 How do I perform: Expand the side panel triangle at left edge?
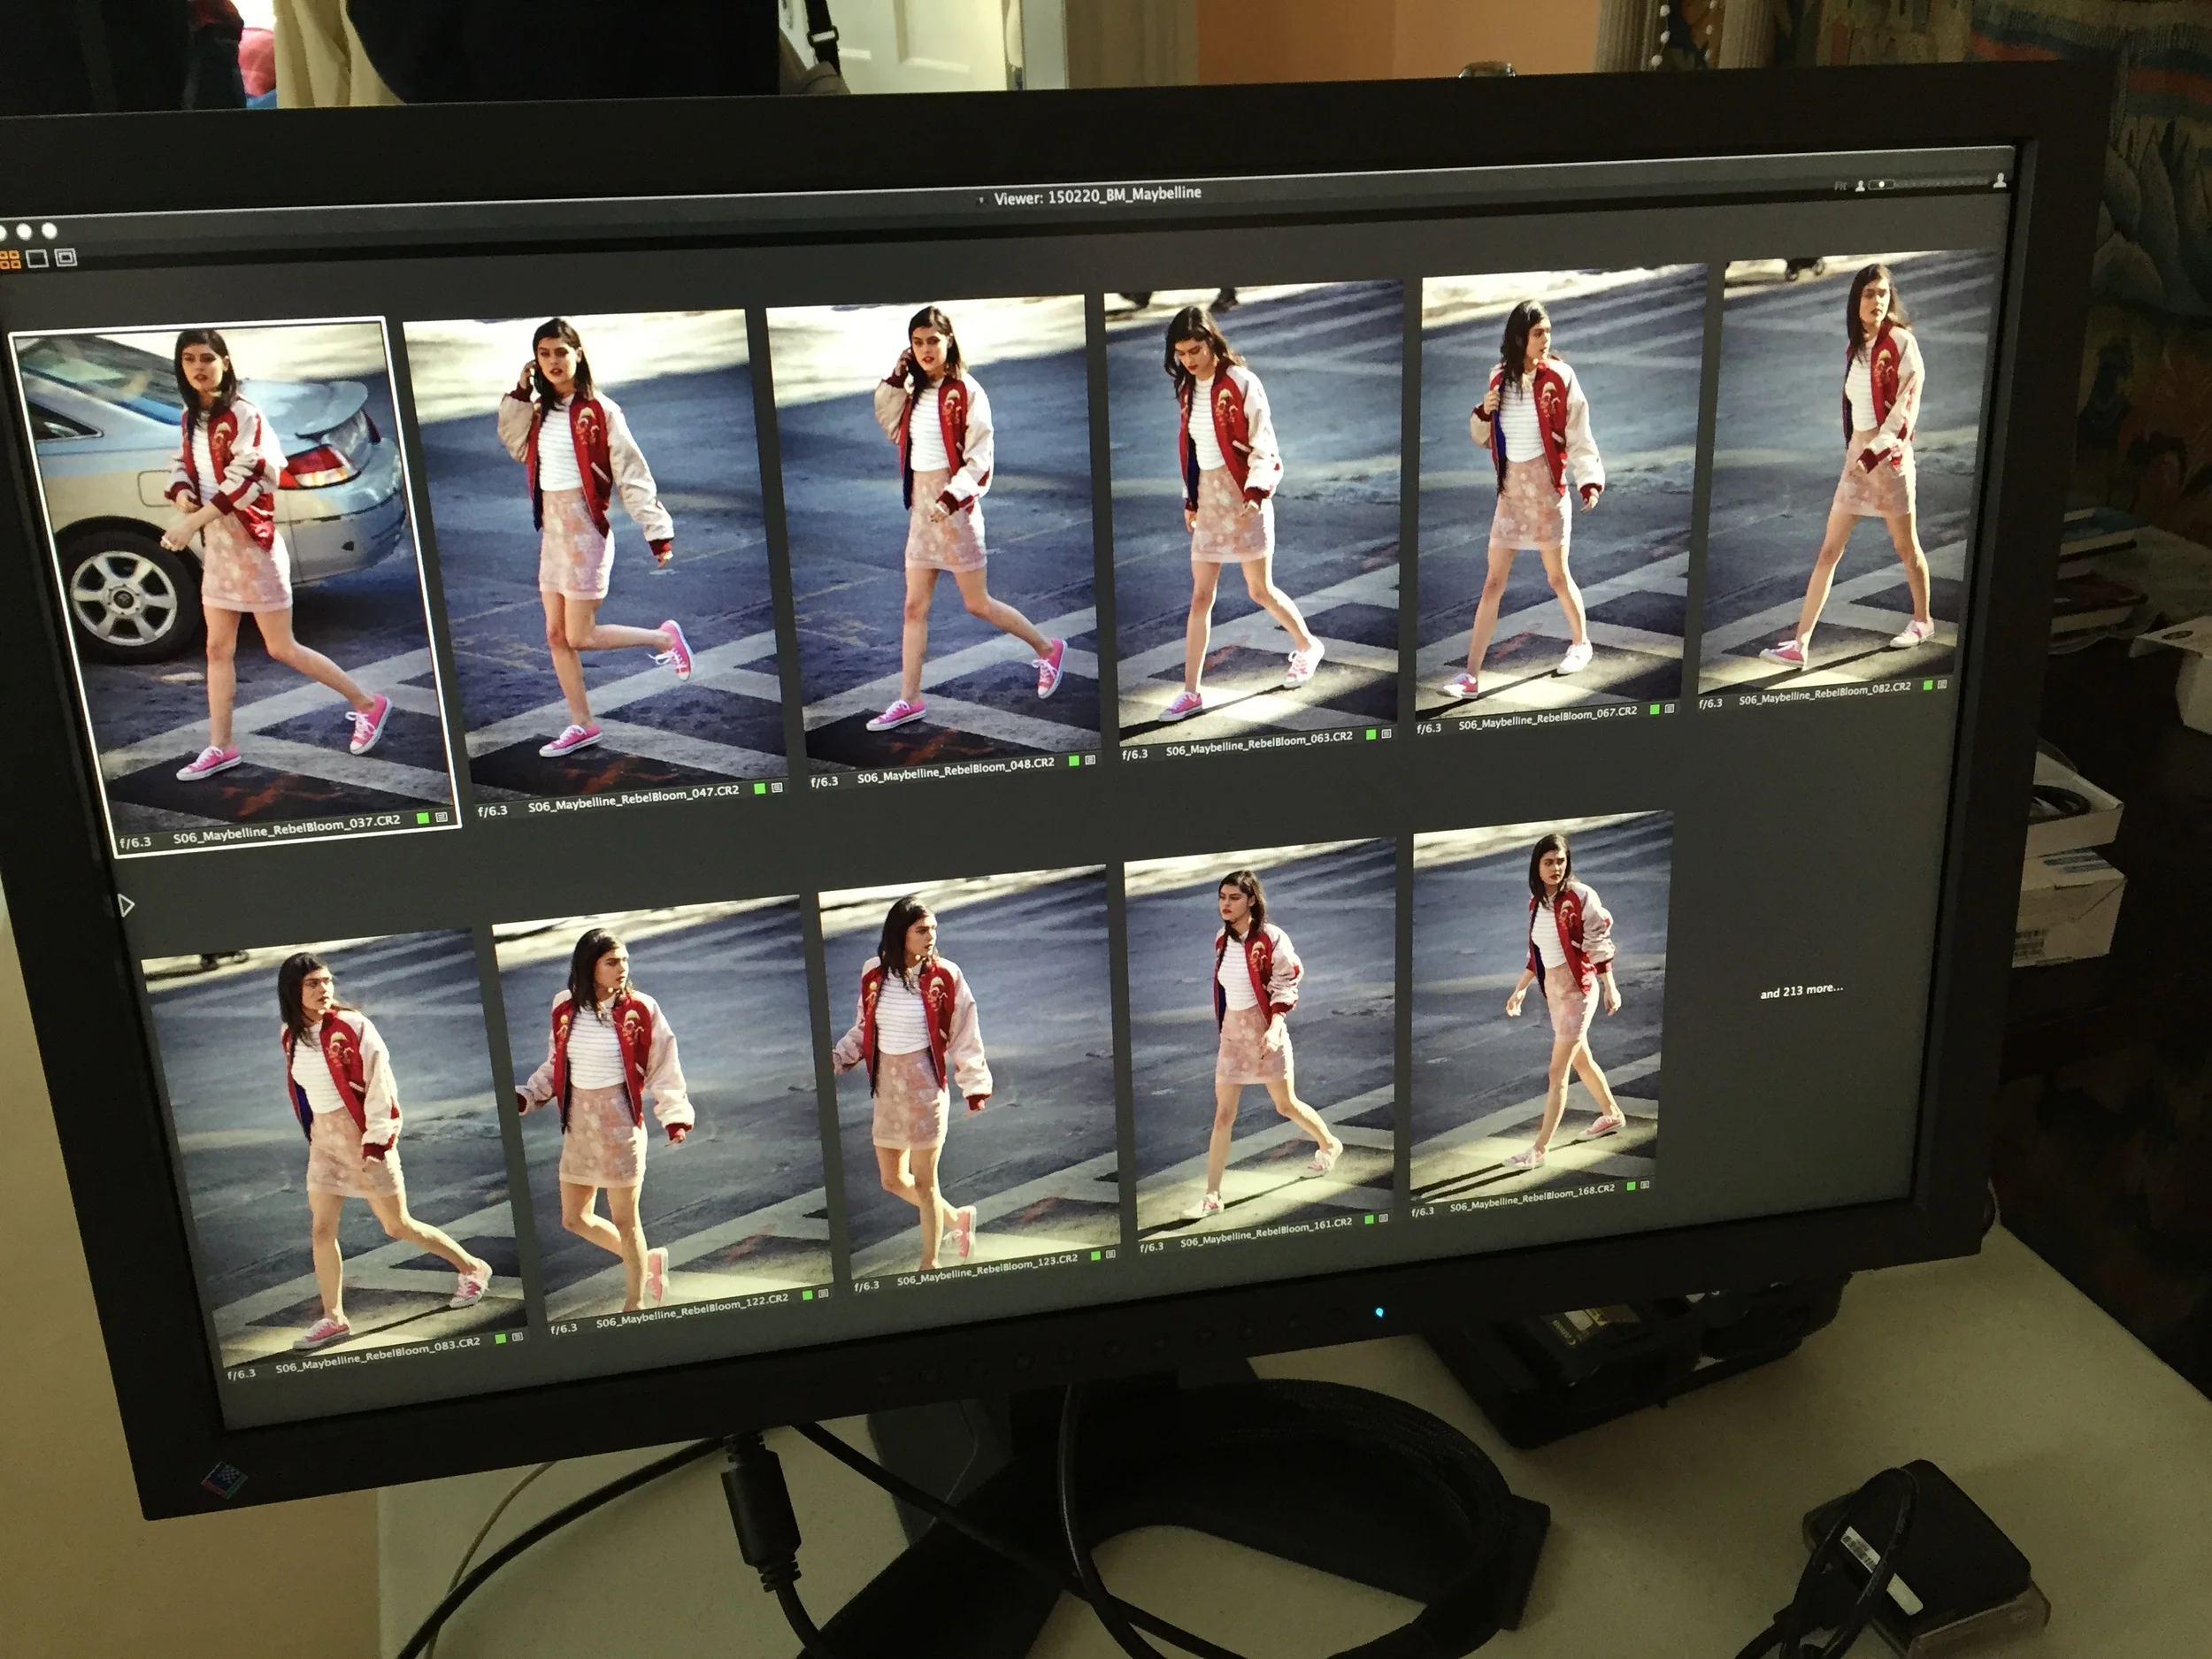pos(126,906)
